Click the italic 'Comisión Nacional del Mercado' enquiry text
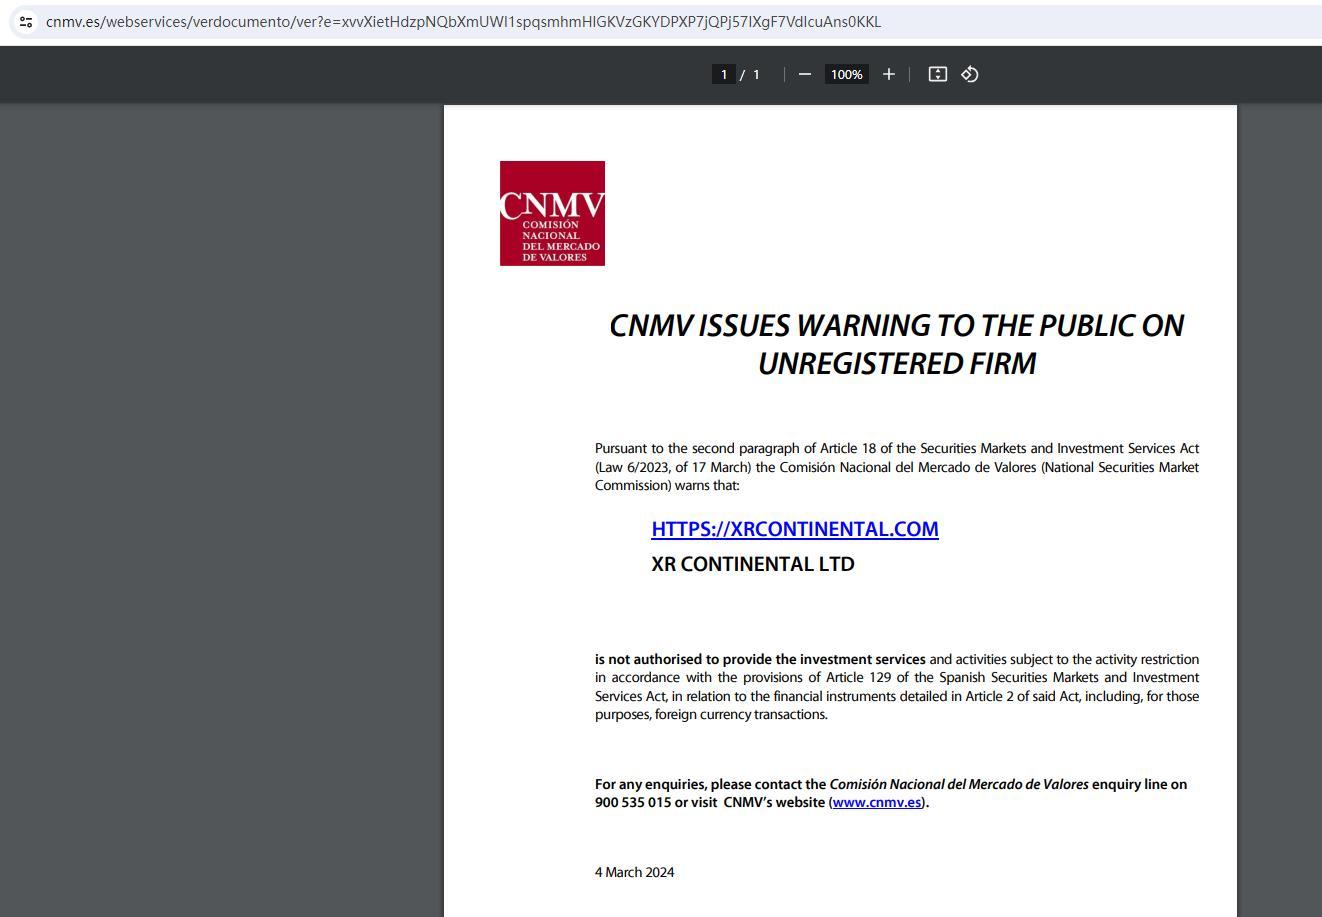Screen dimensions: 1322x917 tap(958, 784)
